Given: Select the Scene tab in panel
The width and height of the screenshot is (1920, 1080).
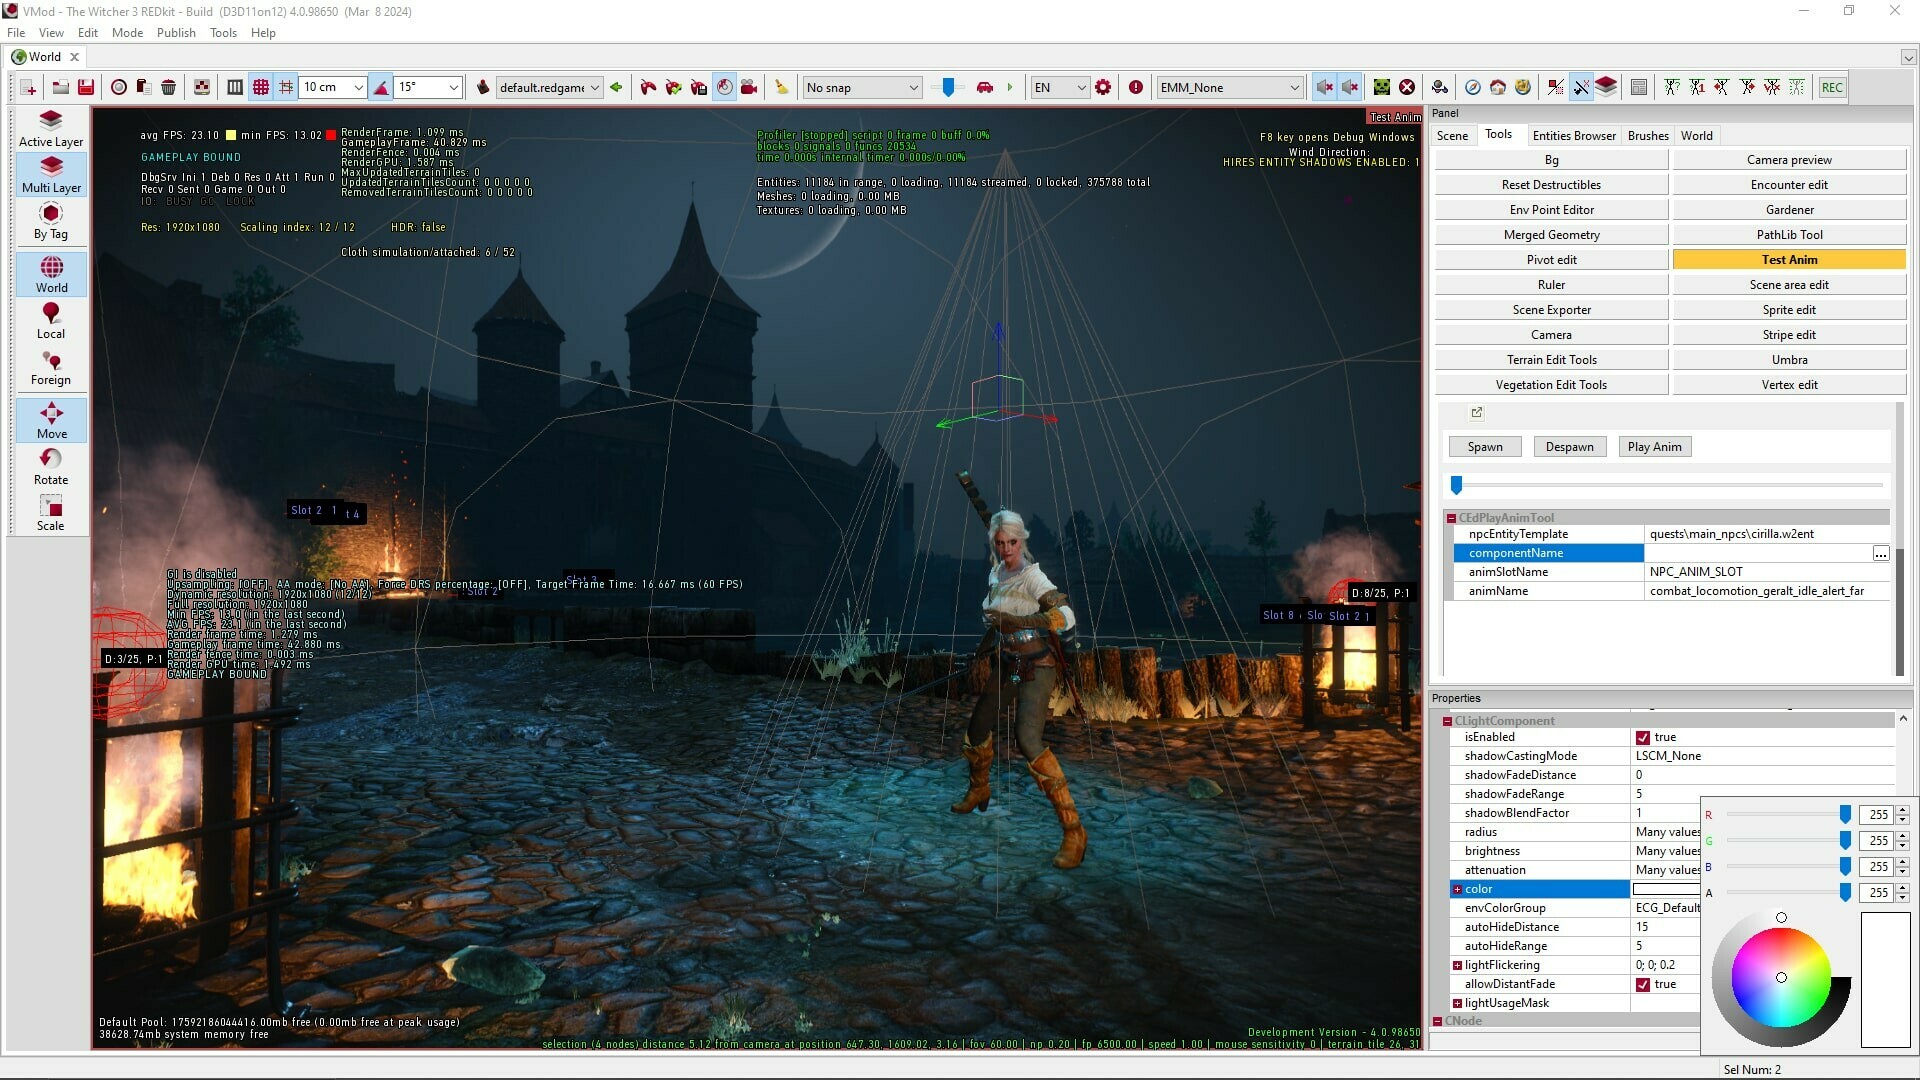Looking at the screenshot, I should point(1452,136).
